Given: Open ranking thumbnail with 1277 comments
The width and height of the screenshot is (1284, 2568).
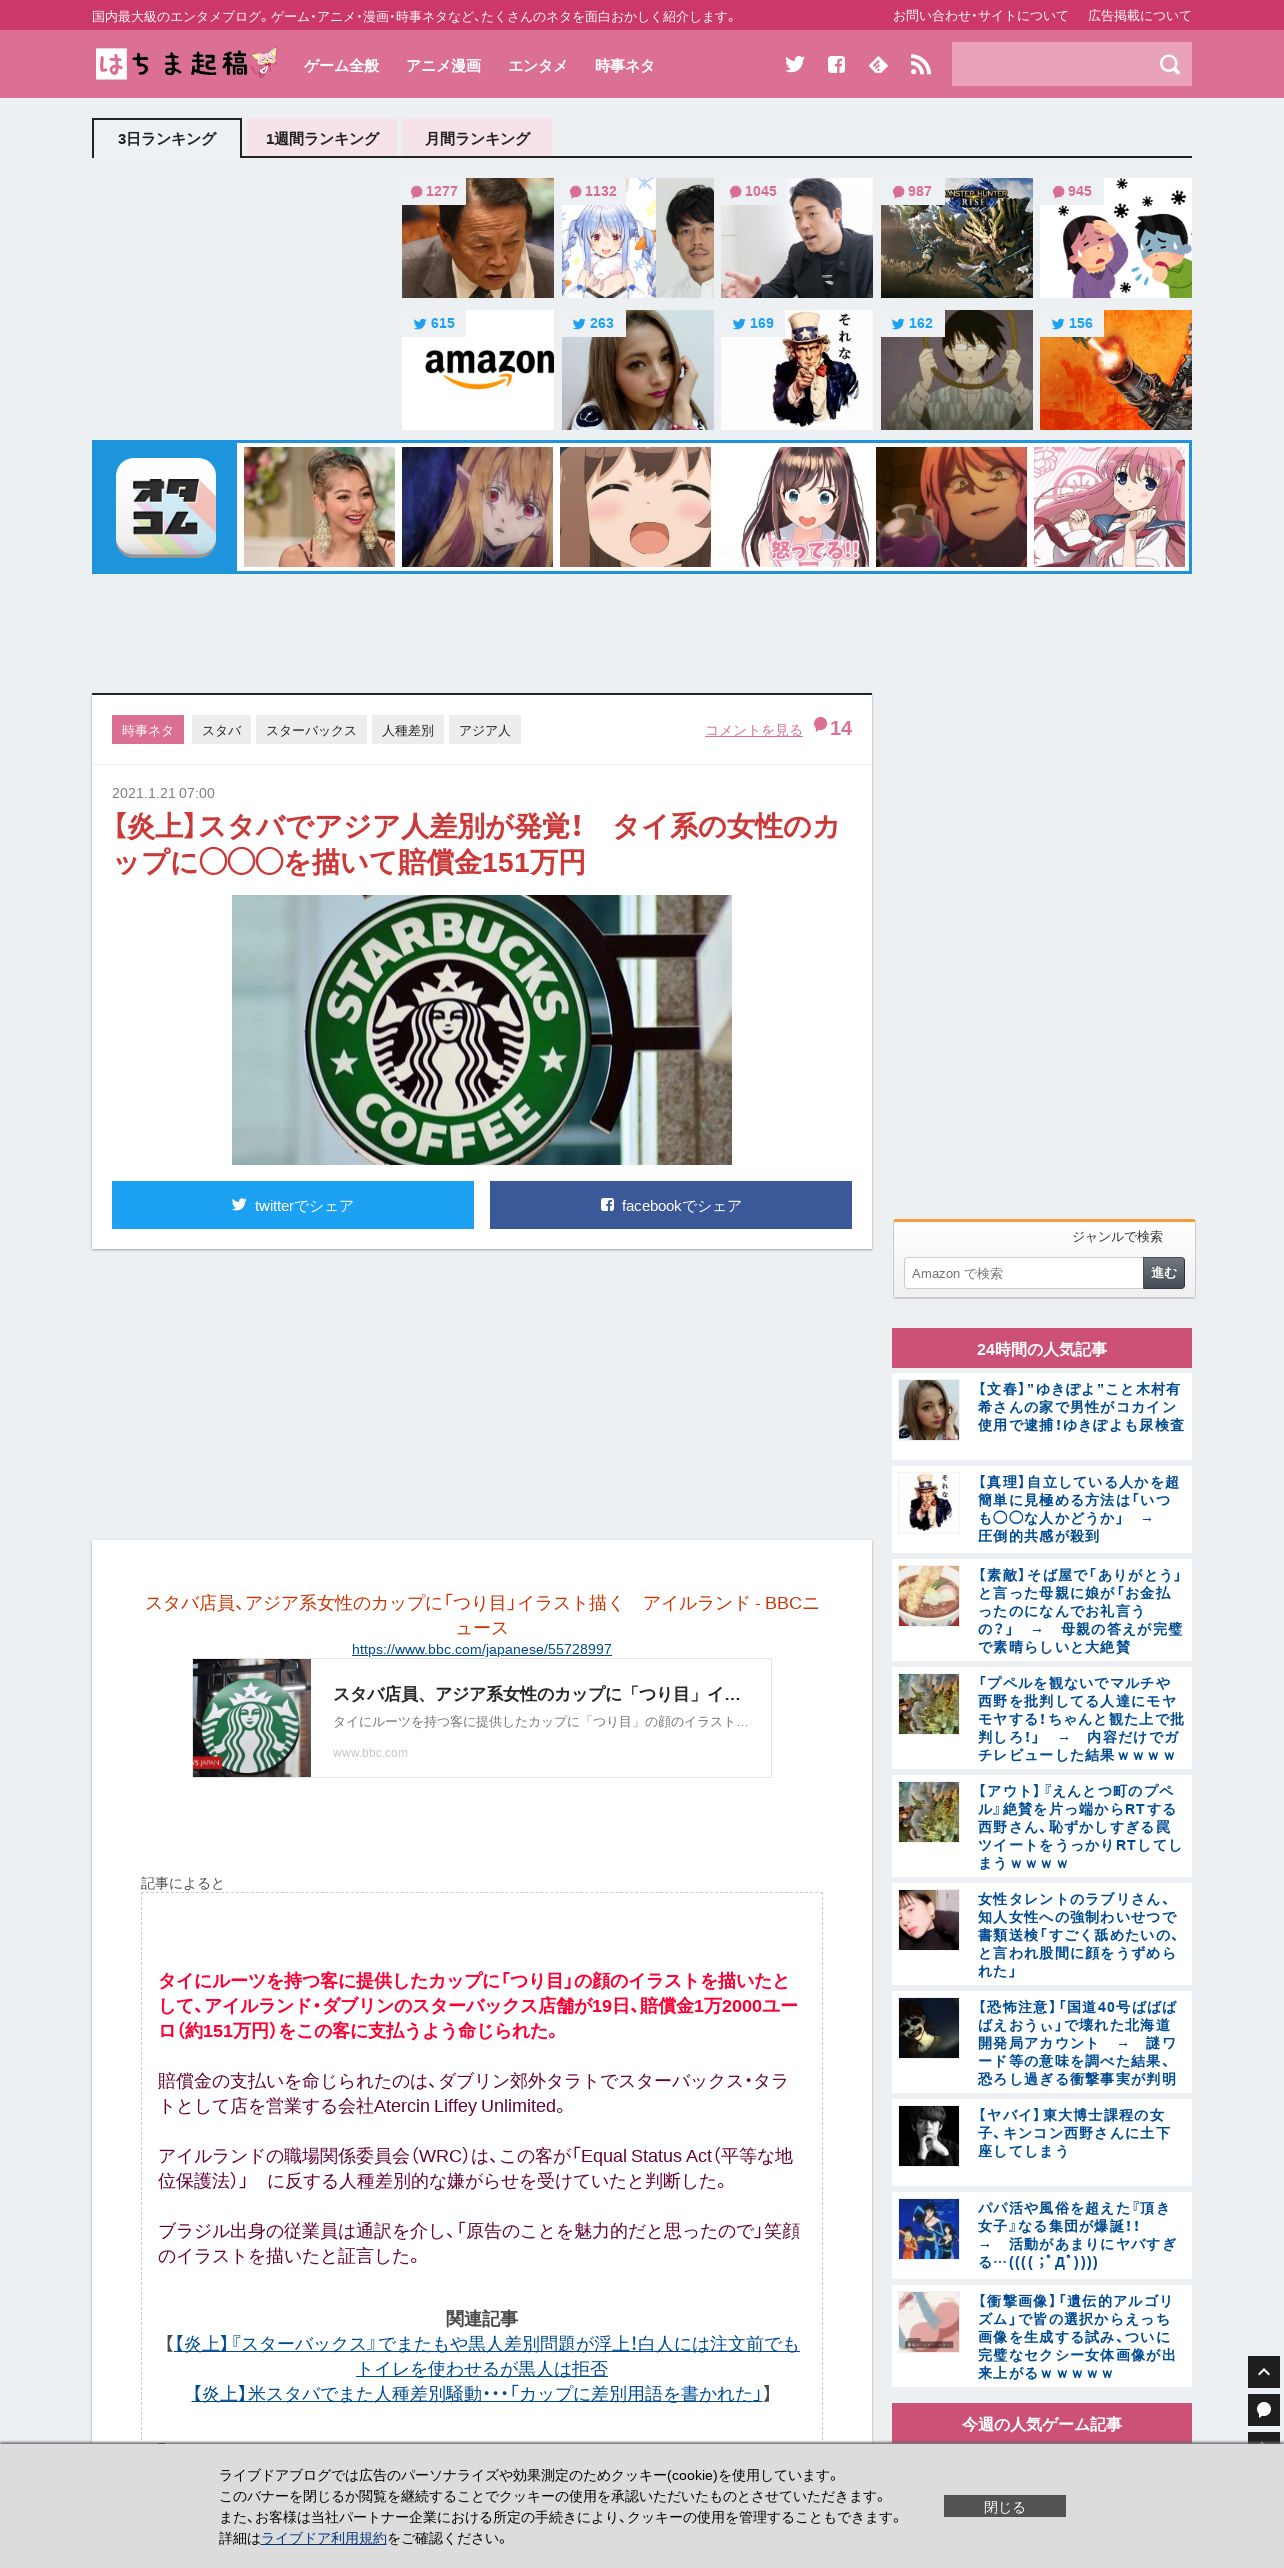Looking at the screenshot, I should point(477,238).
